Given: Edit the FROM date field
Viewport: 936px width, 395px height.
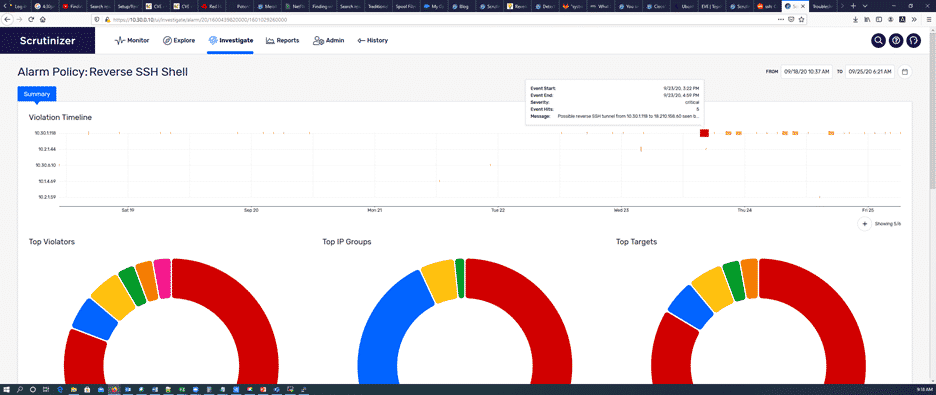Looking at the screenshot, I should coord(806,72).
